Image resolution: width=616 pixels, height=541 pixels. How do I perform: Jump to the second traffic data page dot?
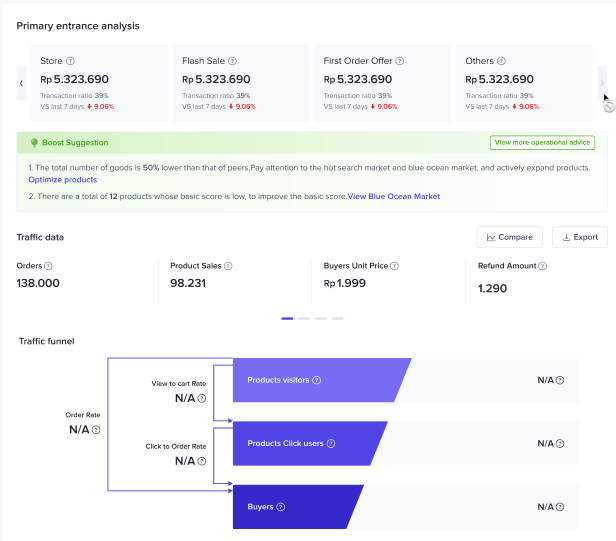coord(305,318)
